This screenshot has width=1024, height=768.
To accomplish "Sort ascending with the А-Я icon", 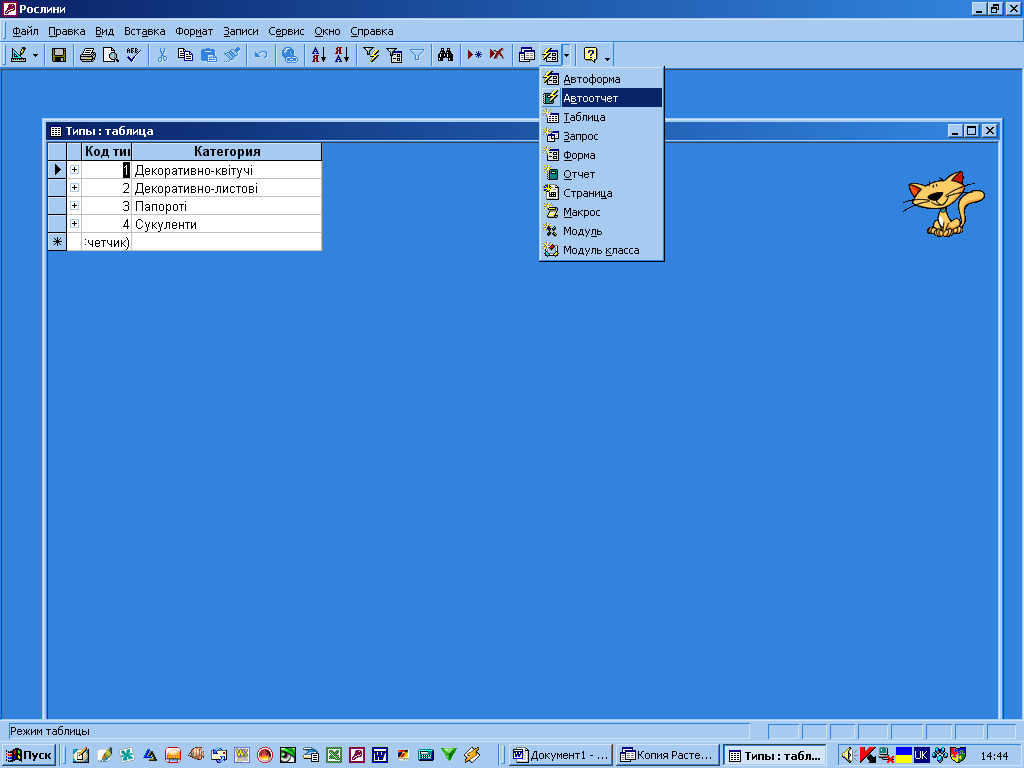I will tap(319, 55).
